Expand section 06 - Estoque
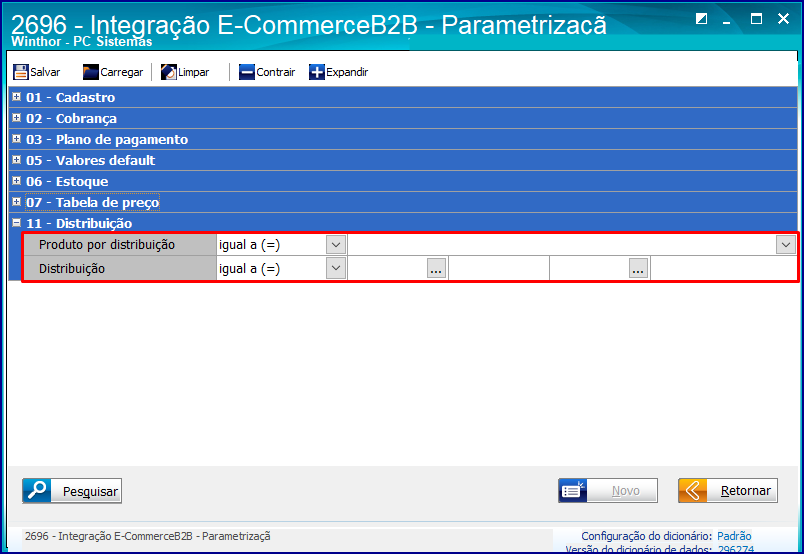Screen dimensions: 804x554 (x=16, y=181)
